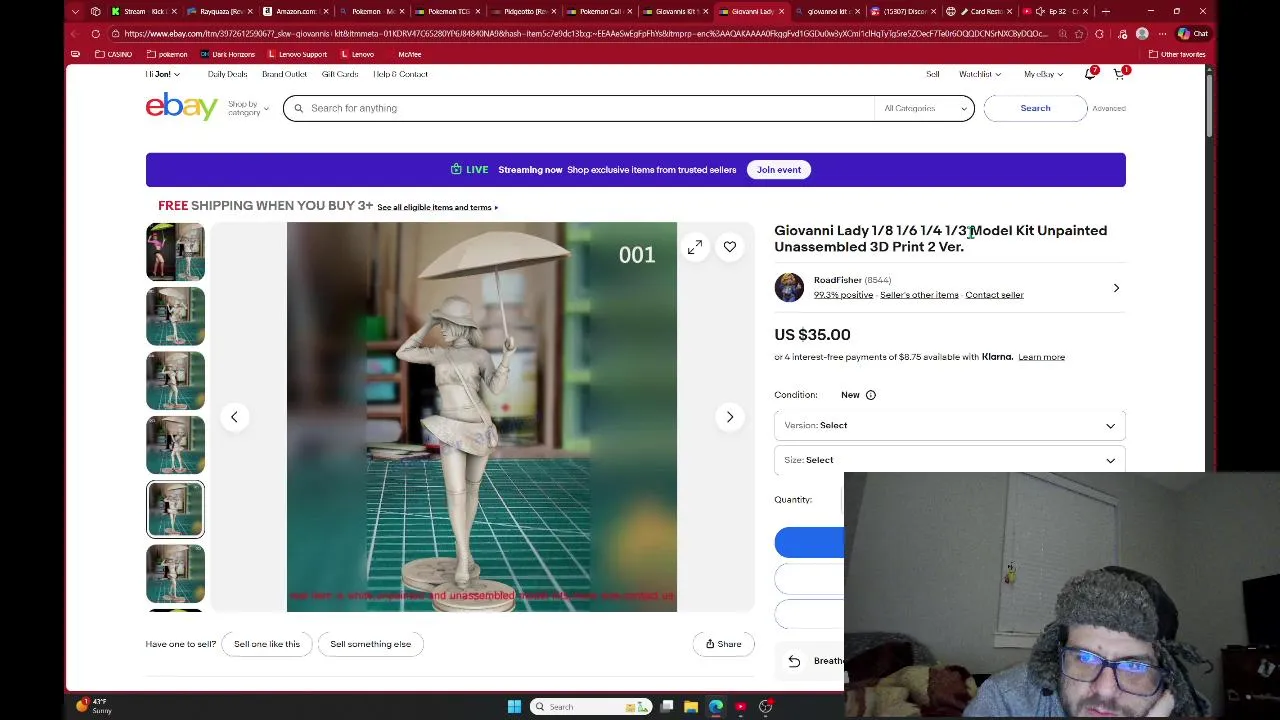
Task: Expand image to full screen view
Action: (695, 247)
